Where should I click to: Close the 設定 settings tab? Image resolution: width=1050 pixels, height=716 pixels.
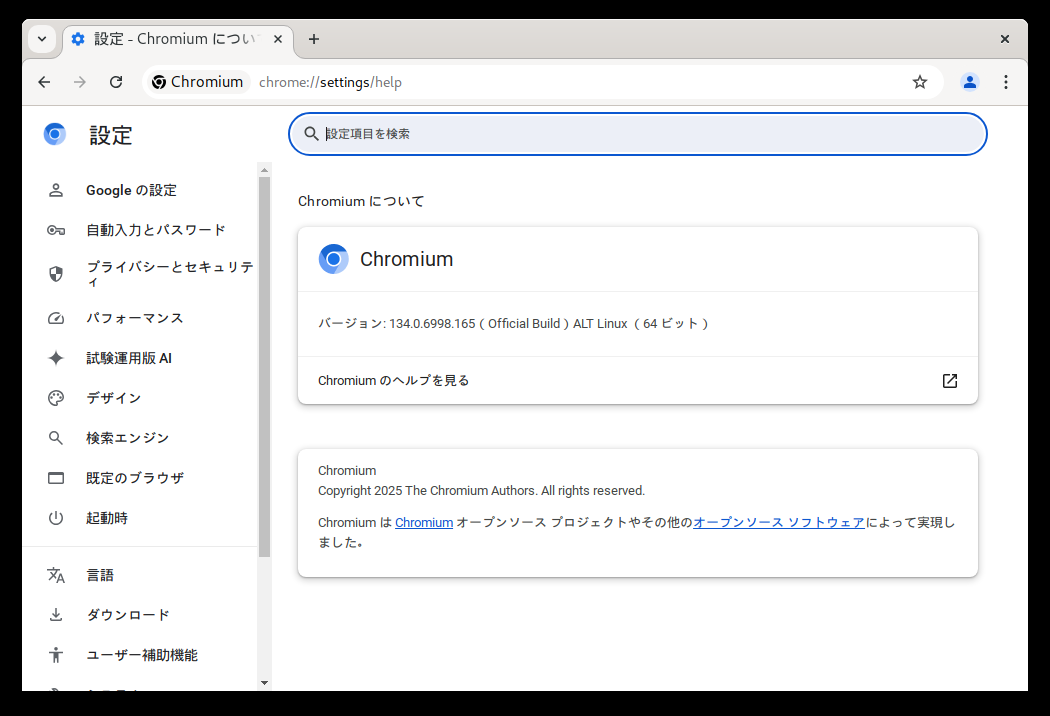(278, 39)
